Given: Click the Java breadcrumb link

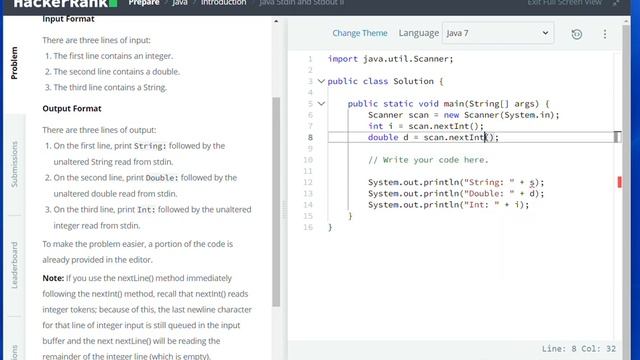Looking at the screenshot, I should point(180,3).
